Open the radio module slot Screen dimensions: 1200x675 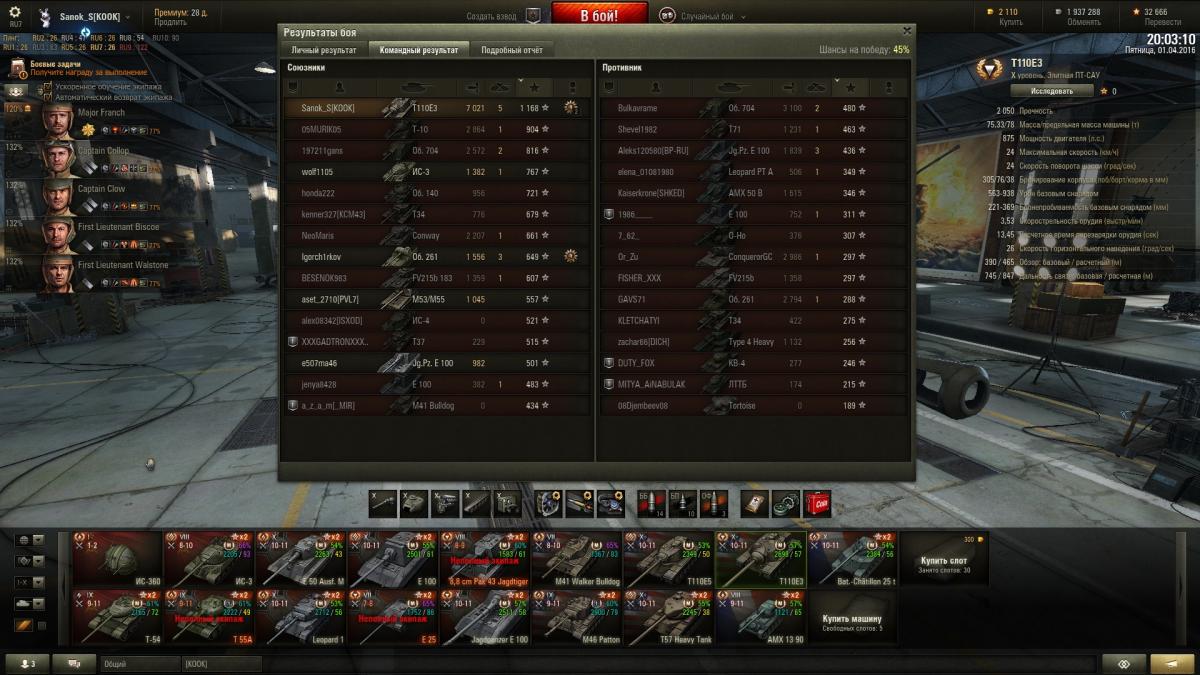click(507, 503)
